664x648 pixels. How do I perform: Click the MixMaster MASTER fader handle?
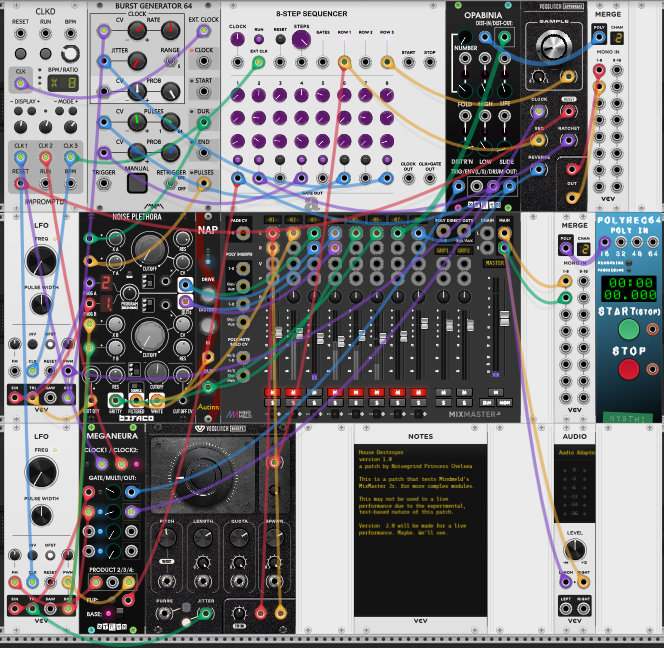504,318
